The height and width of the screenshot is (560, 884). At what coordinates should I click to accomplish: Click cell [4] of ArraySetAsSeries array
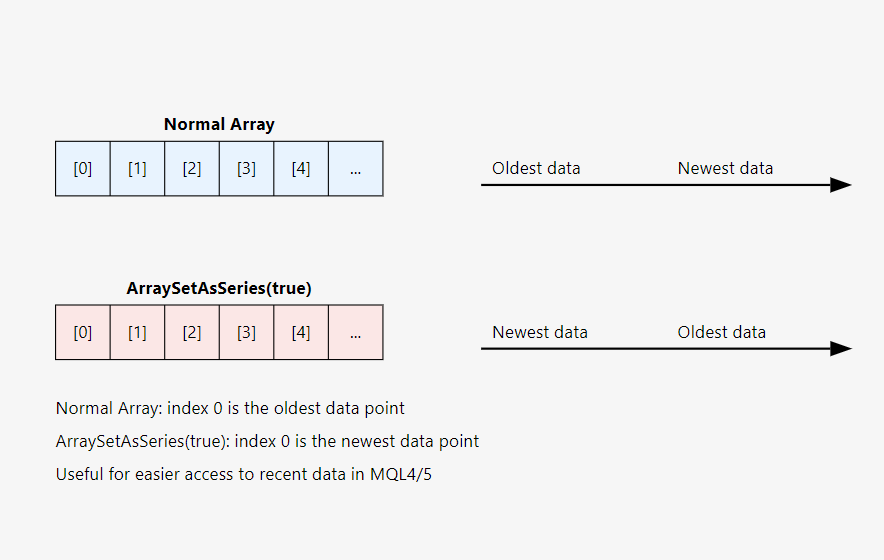pos(301,332)
